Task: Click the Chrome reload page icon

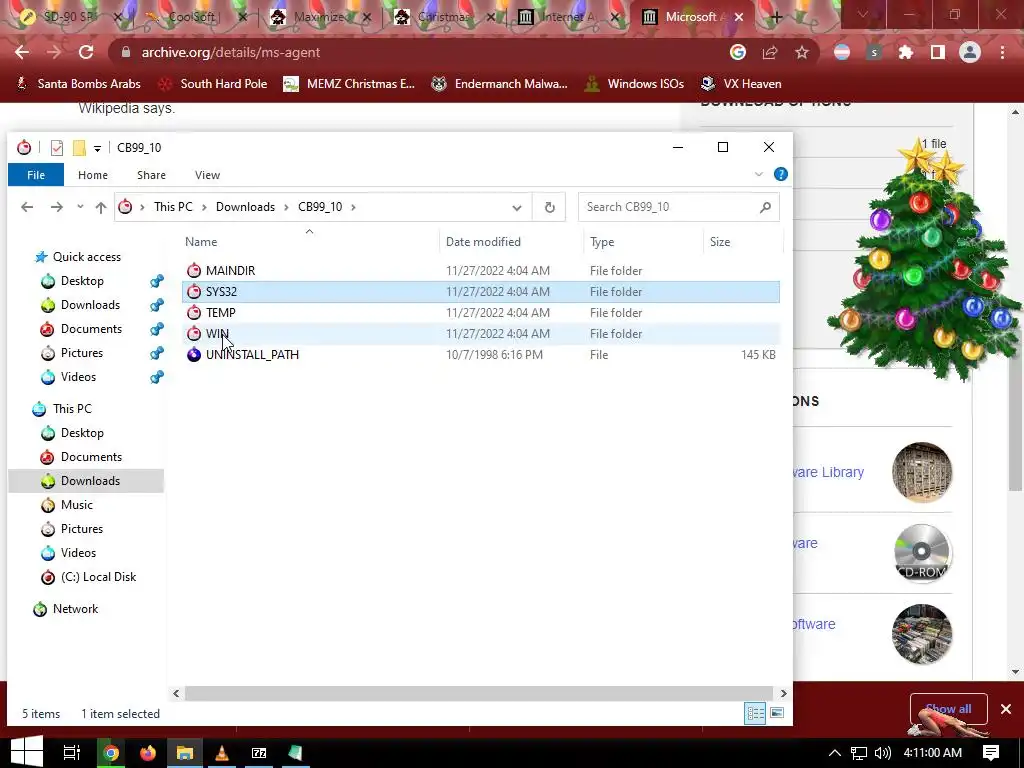Action: pos(86,52)
